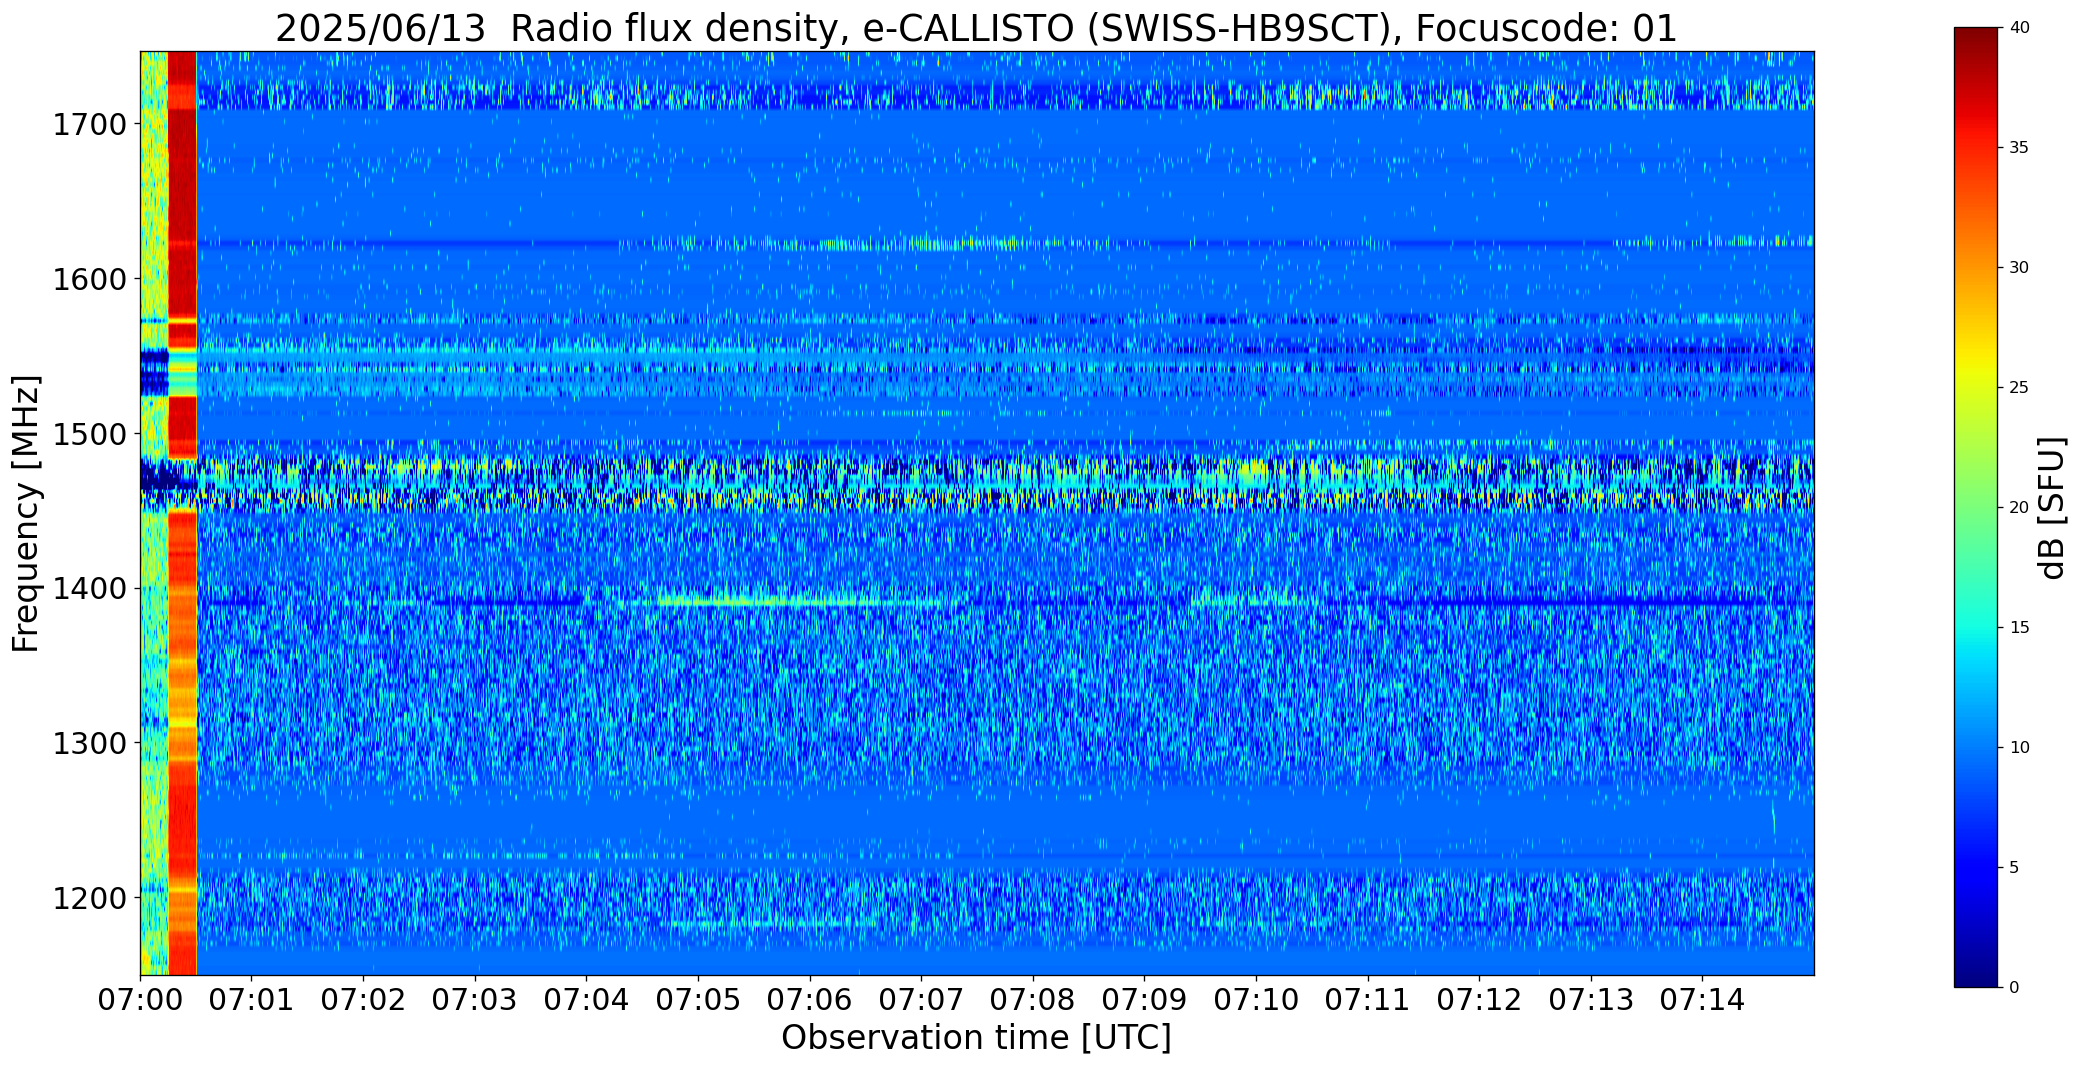Click the 07:04 time tick label
2082x1067 pixels.
586,1000
